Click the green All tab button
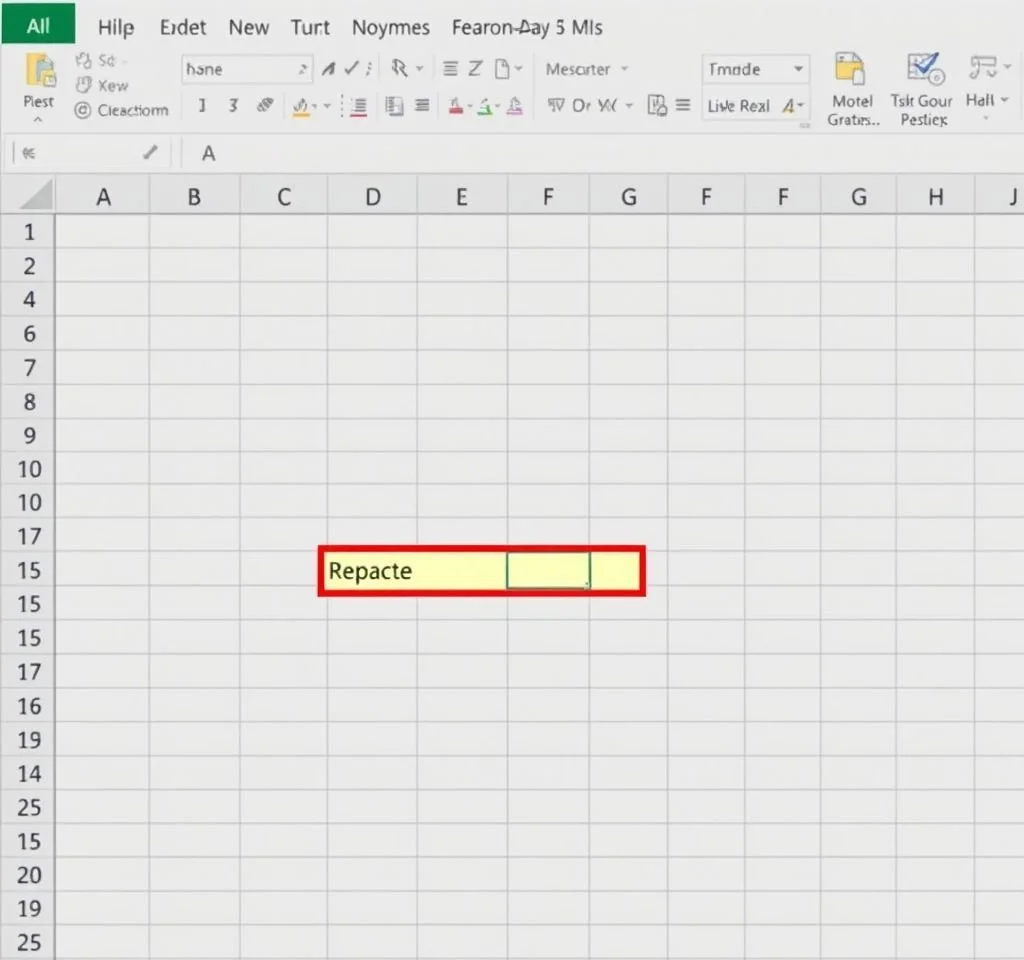Image resolution: width=1024 pixels, height=960 pixels. coord(38,26)
